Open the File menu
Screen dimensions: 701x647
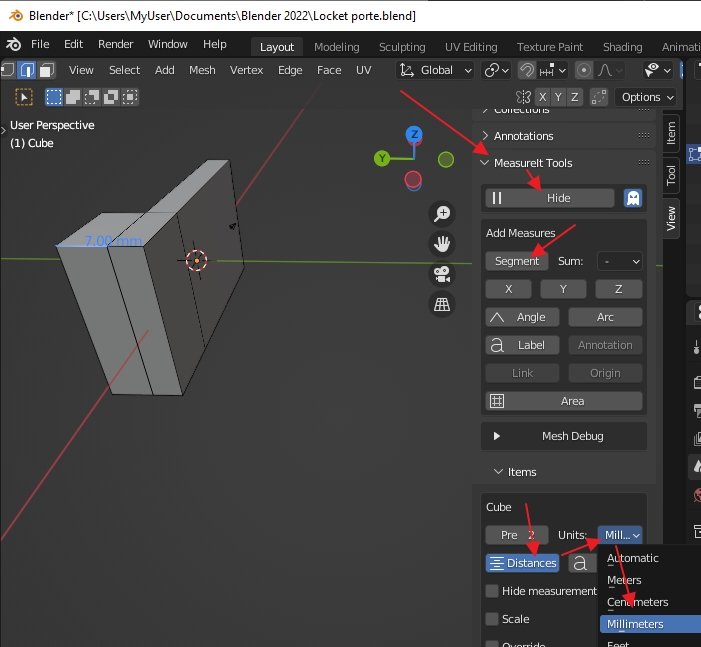click(40, 44)
